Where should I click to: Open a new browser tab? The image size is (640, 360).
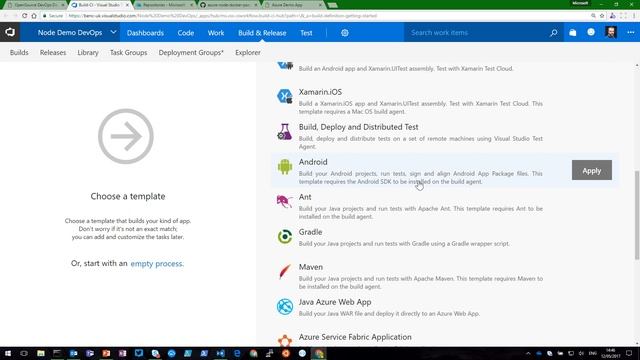click(332, 5)
